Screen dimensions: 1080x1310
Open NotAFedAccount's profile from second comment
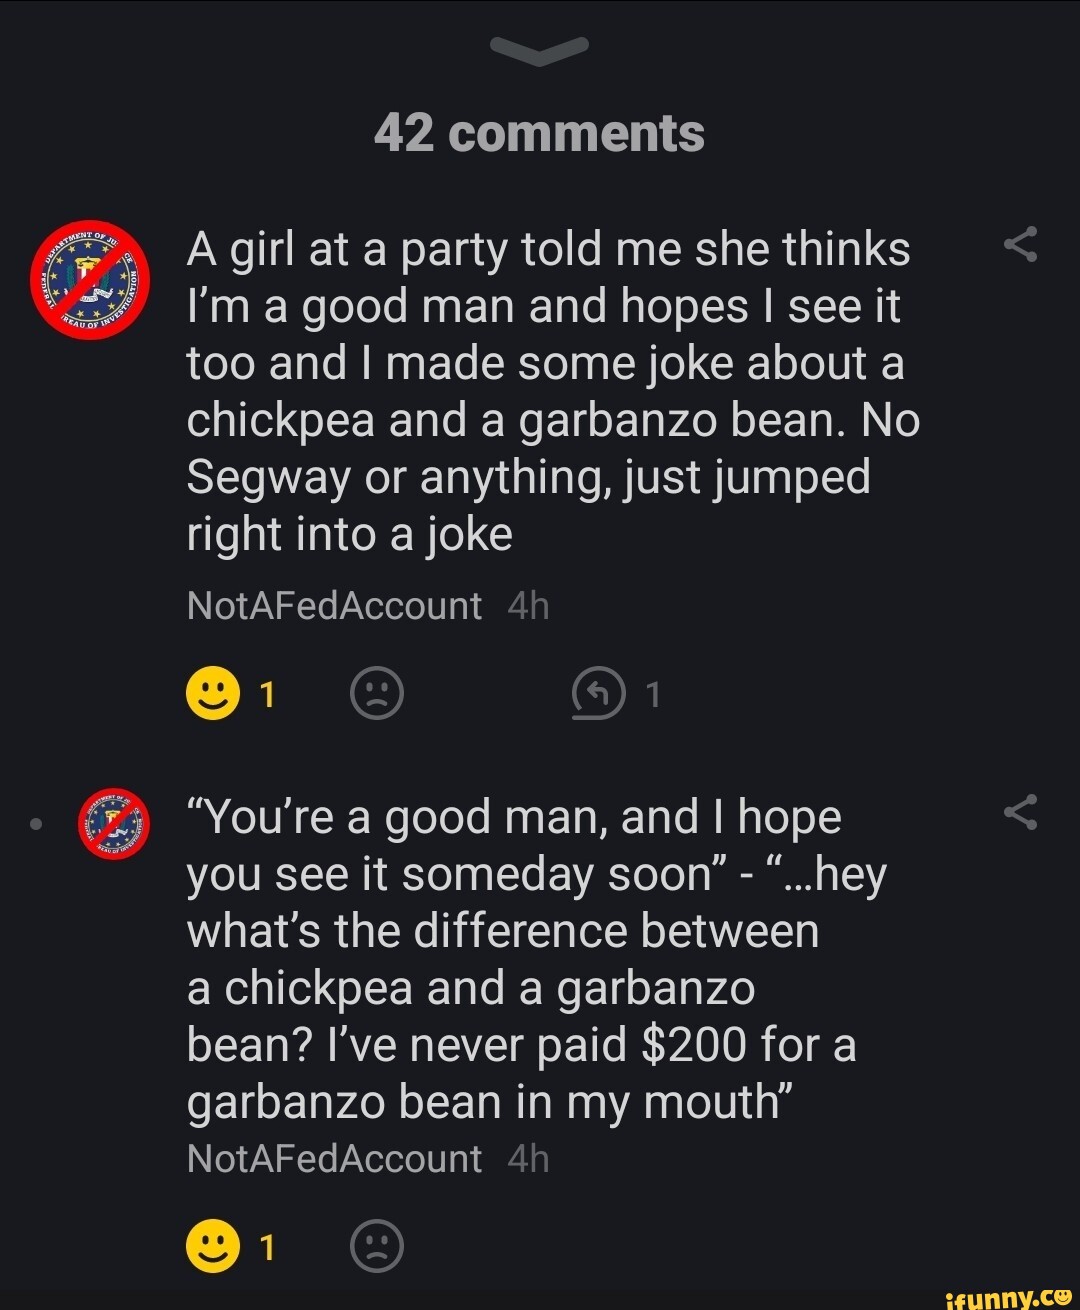click(x=333, y=1158)
